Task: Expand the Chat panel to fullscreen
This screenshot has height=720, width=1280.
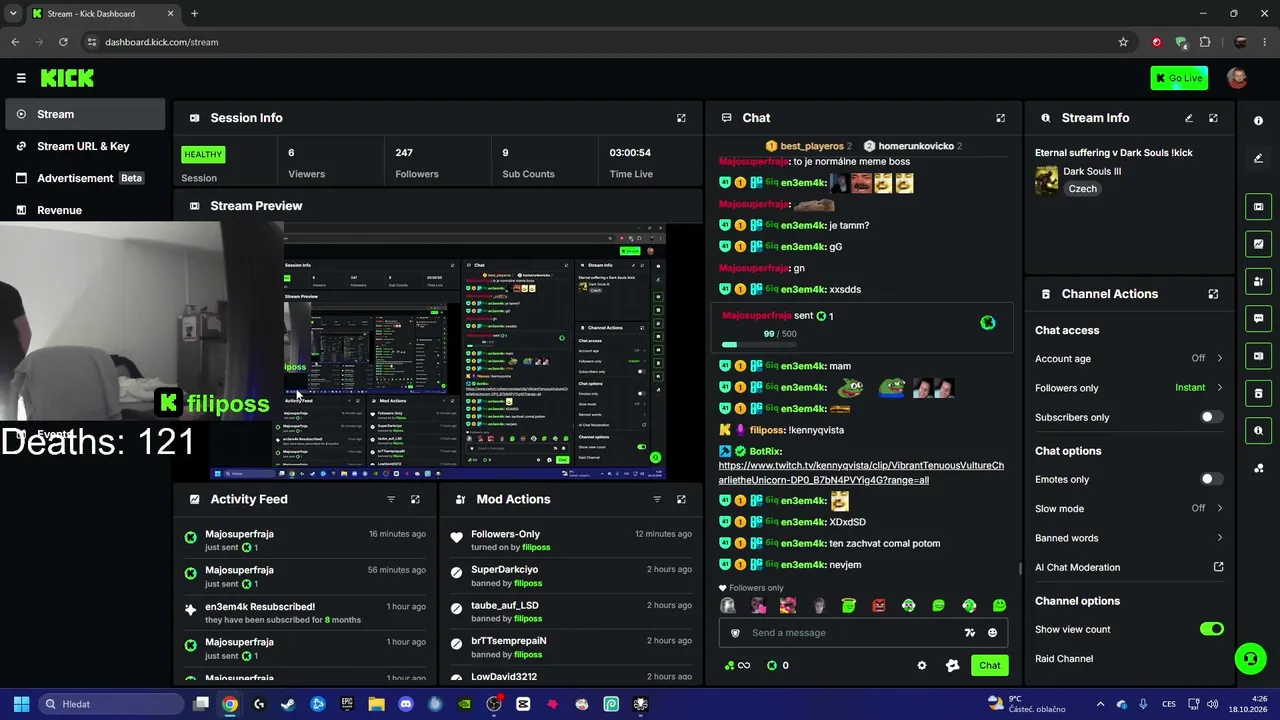Action: click(1000, 118)
